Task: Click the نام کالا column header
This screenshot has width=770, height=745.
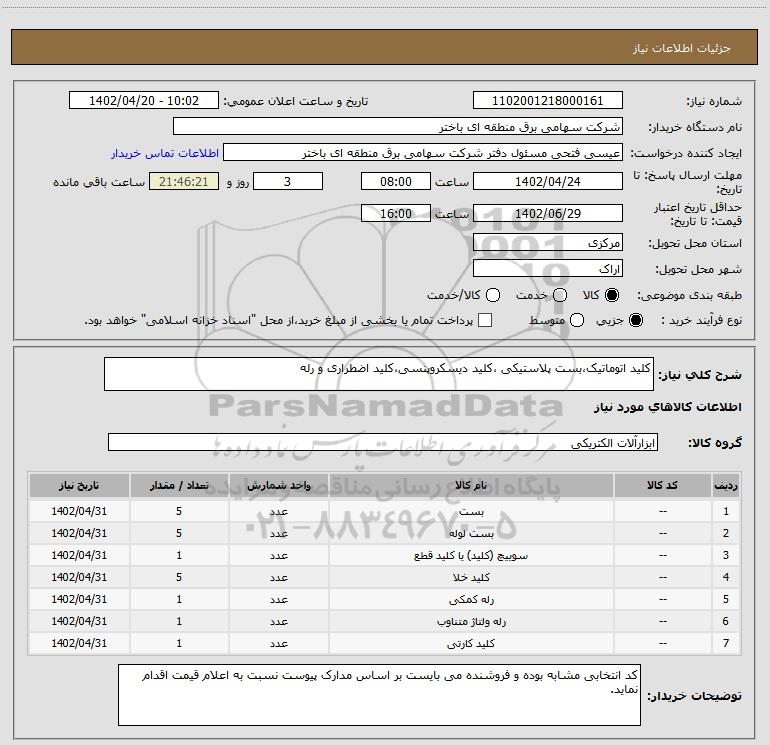Action: click(x=471, y=486)
